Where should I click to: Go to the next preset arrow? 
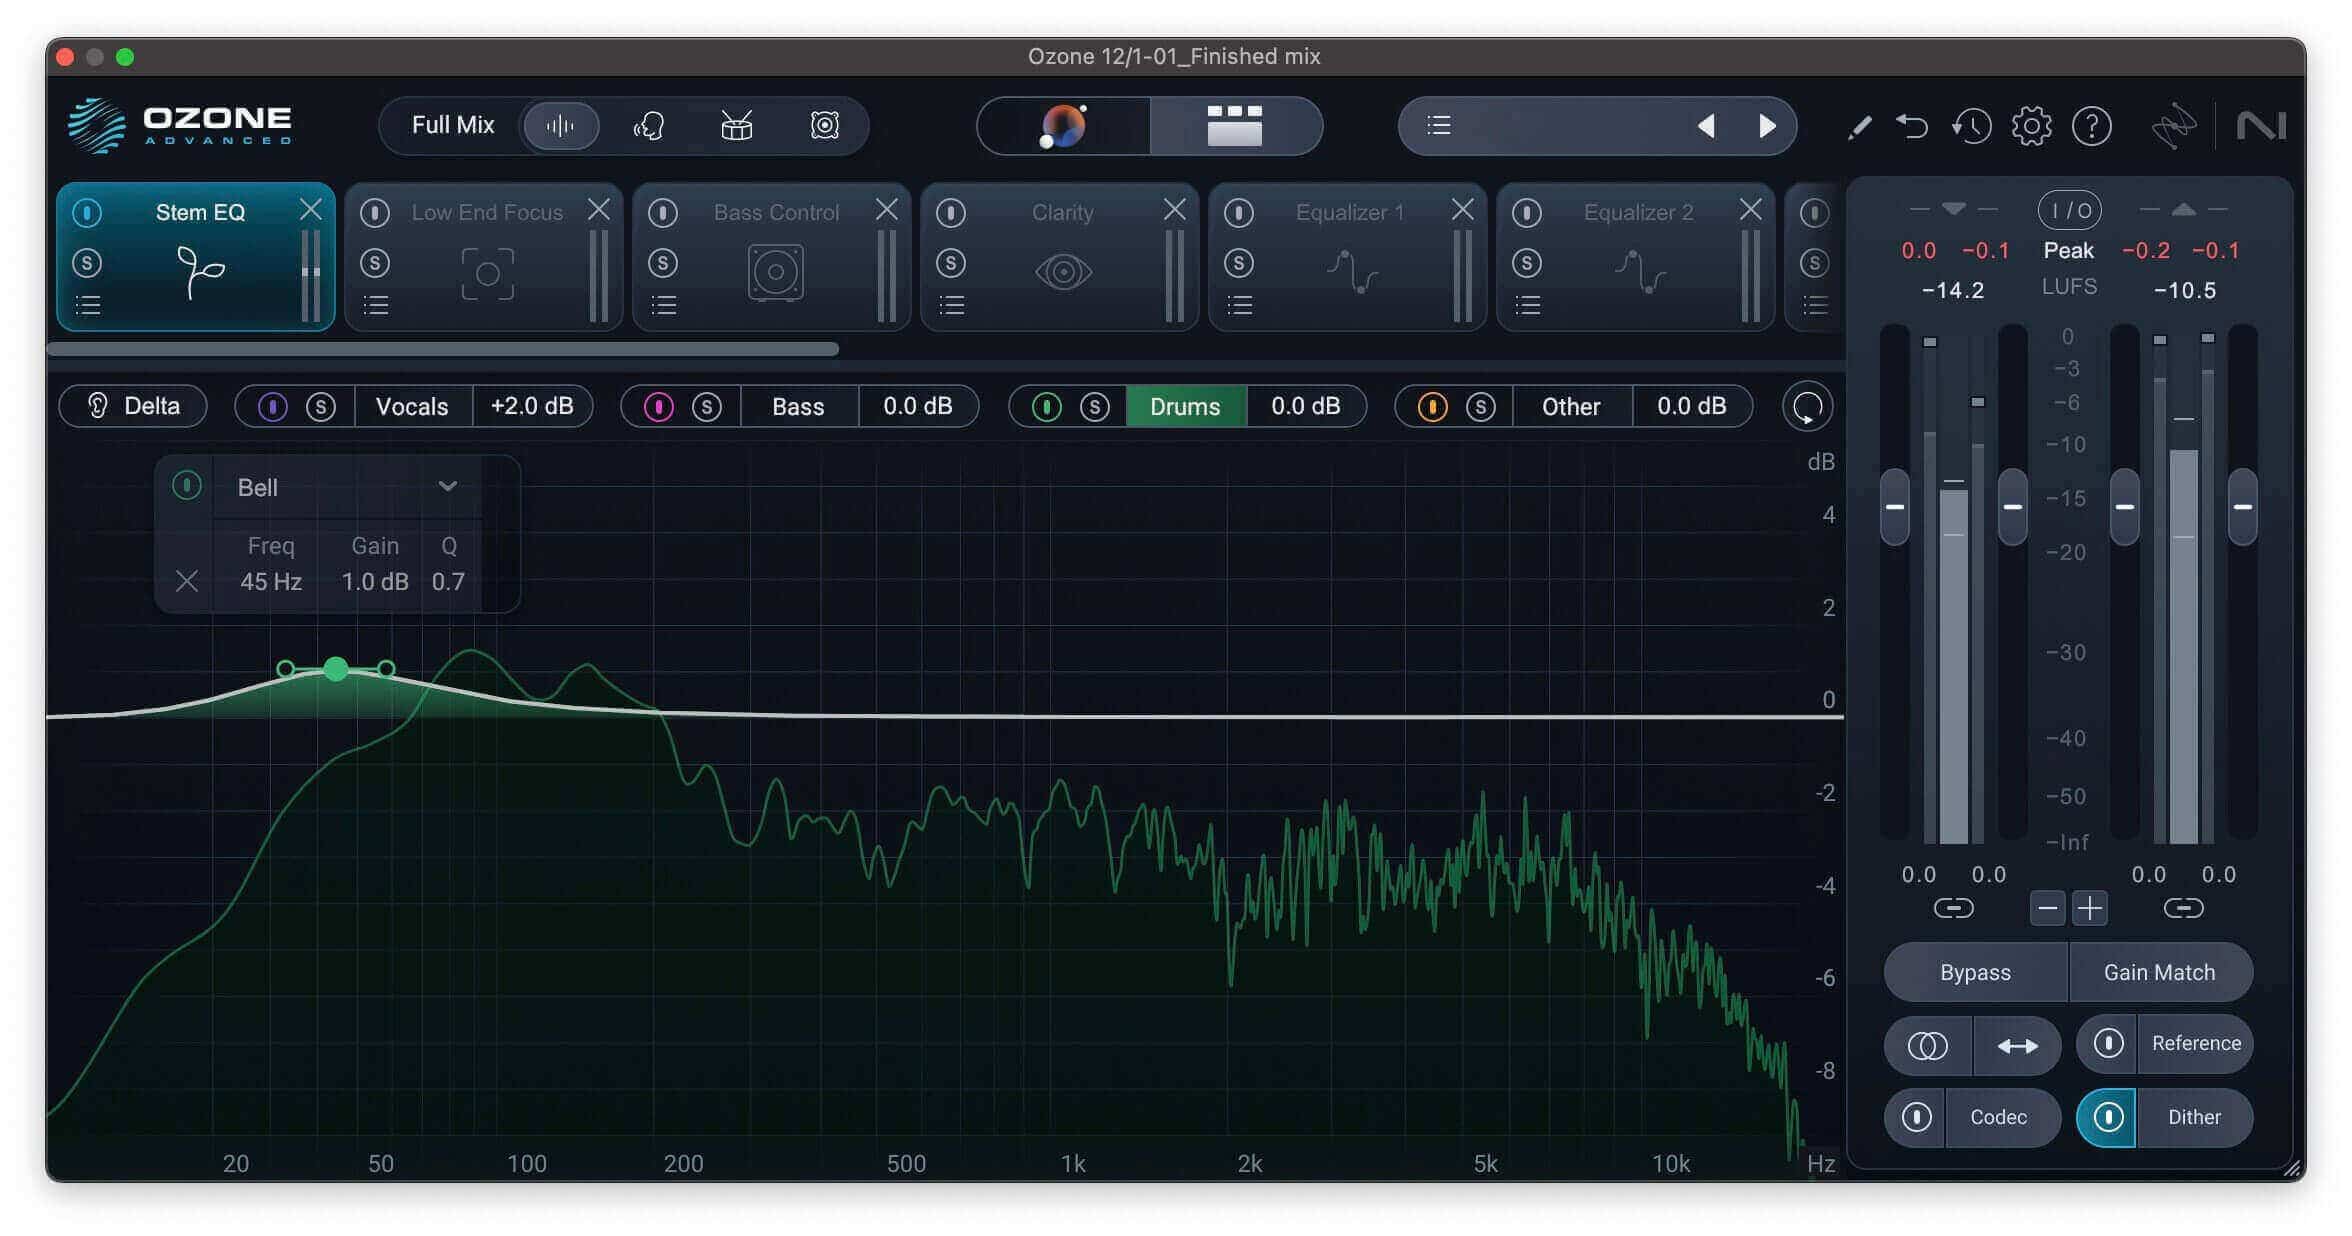coord(1767,125)
